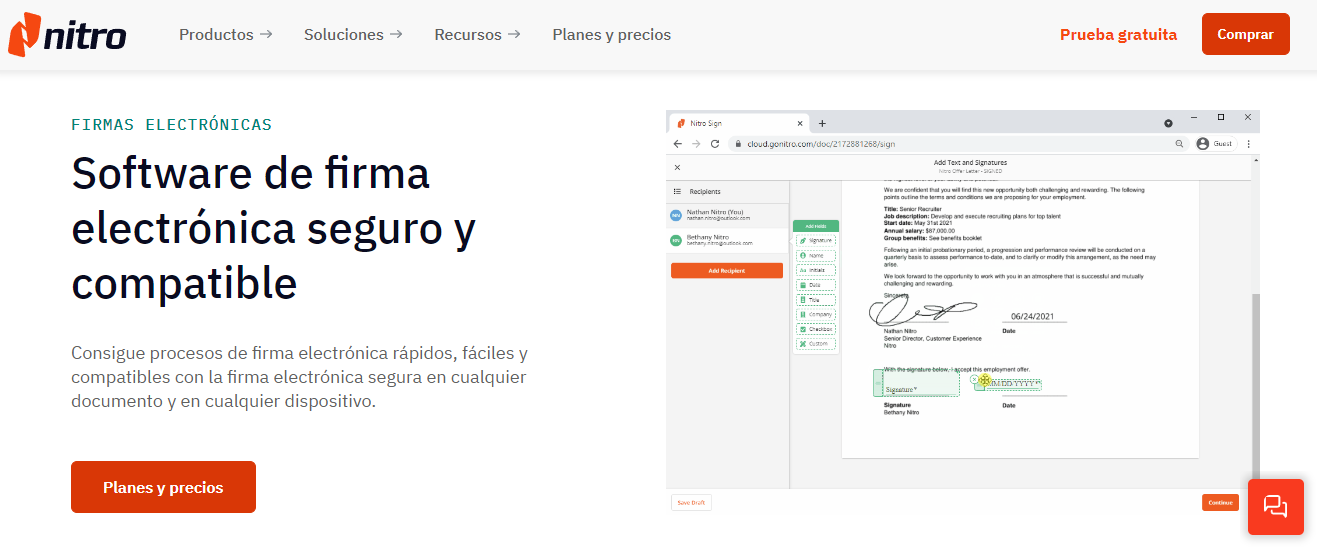Click the FIRMAS ELECTRÓNICAS heading text

pyautogui.click(x=172, y=125)
